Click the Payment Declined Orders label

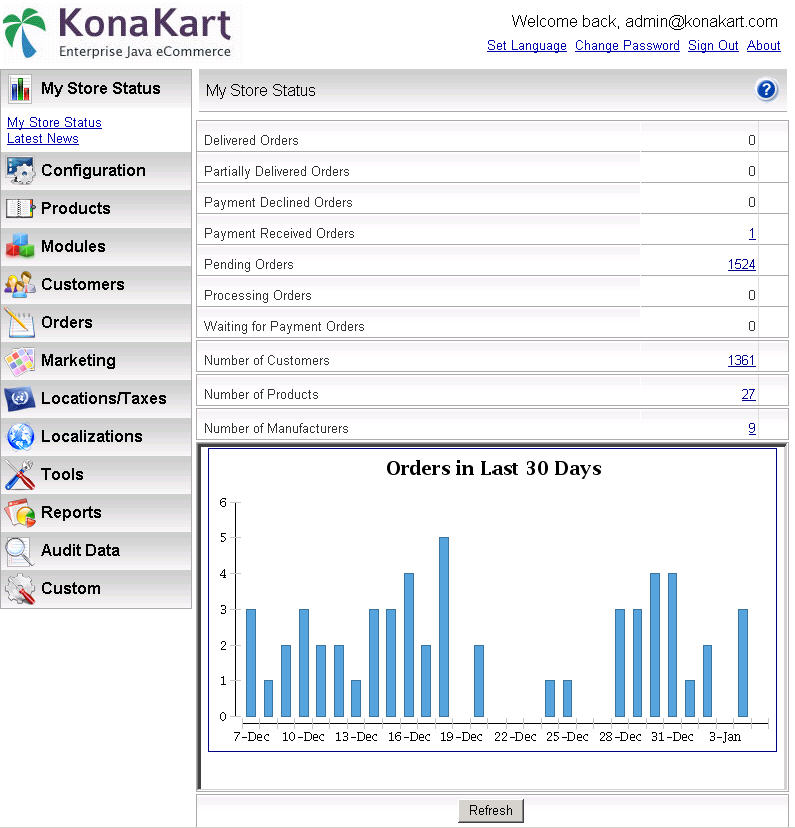click(x=278, y=203)
